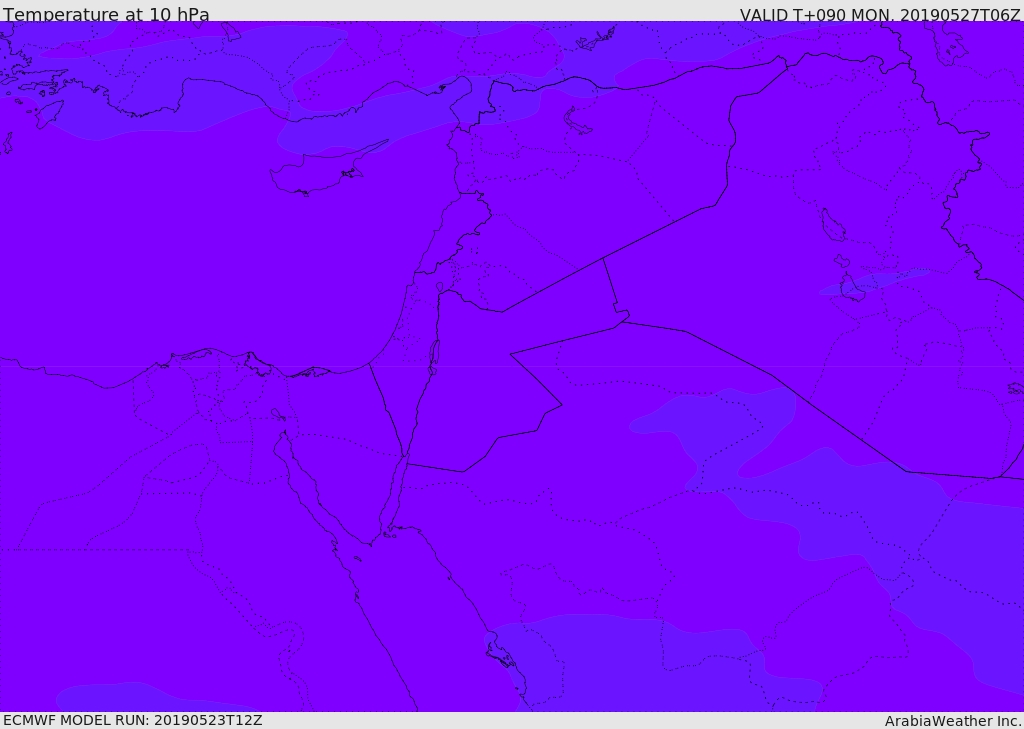Screen dimensions: 1024x729
Task: Click the 'Temperature at 10 hPa' title text
Action: pyautogui.click(x=106, y=14)
